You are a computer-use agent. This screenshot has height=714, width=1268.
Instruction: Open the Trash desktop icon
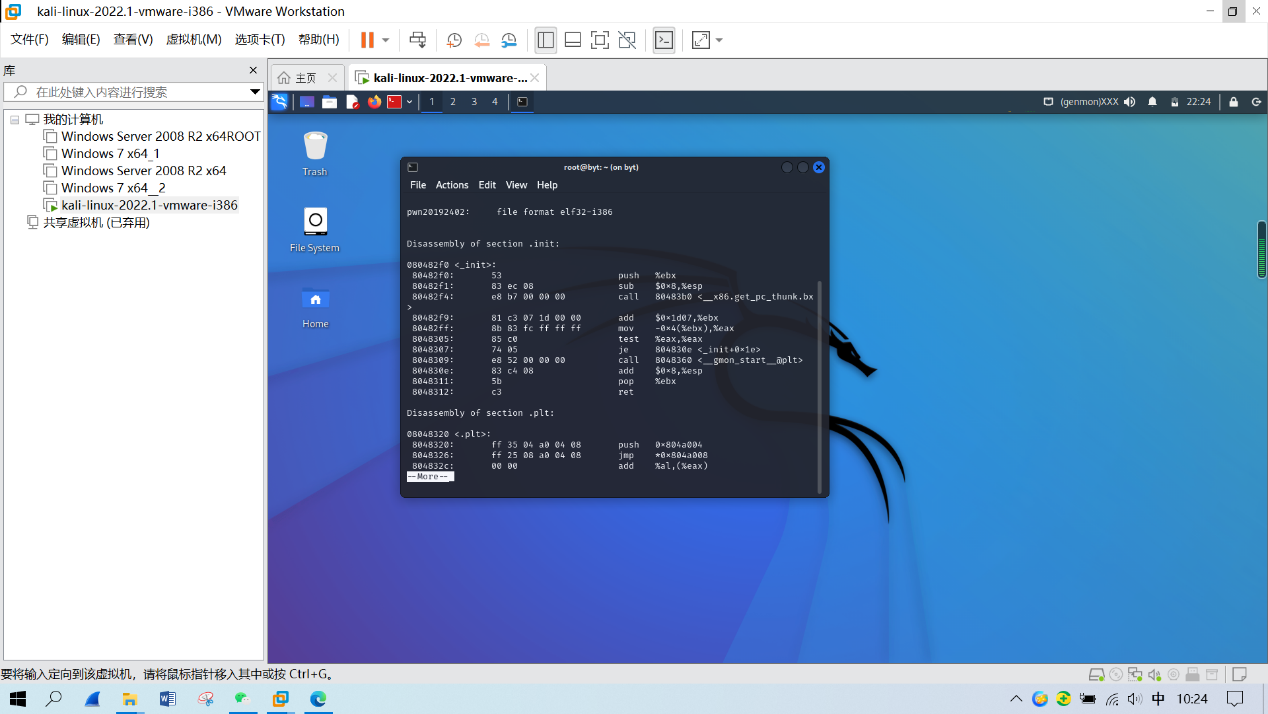[x=315, y=153]
